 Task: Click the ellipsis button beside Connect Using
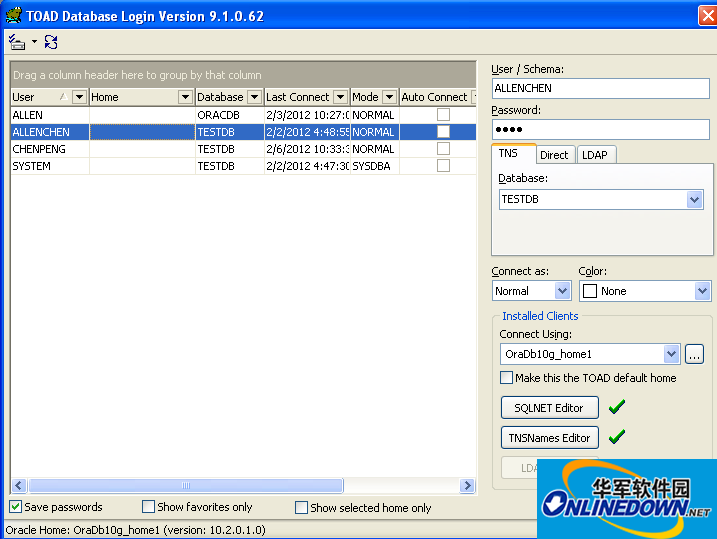[694, 354]
